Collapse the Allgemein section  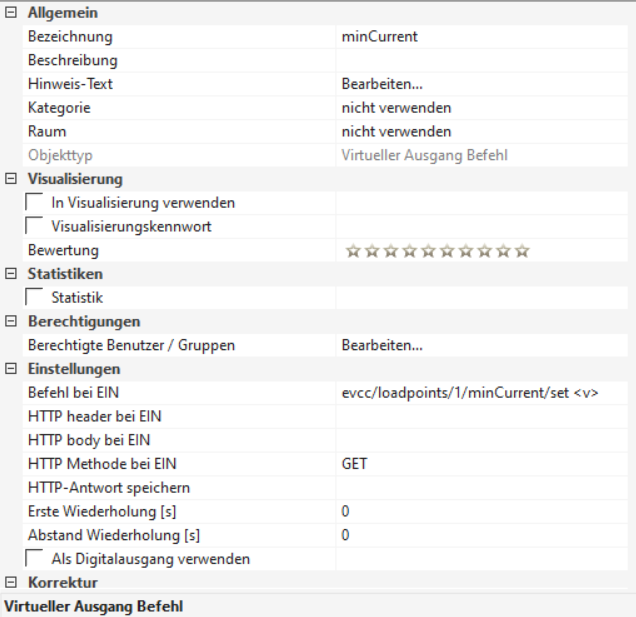point(11,13)
